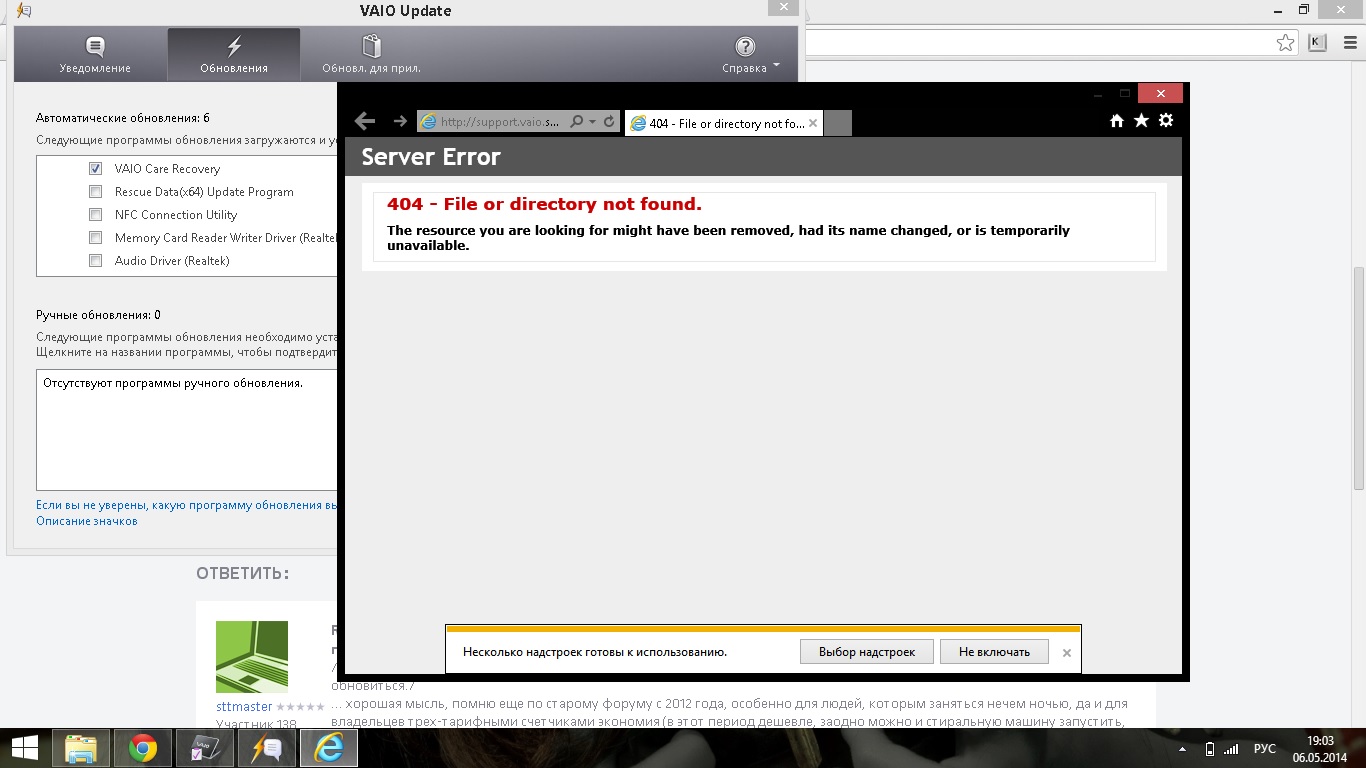Open IE favorites star
Screen dimensions: 1366x768
point(1141,121)
